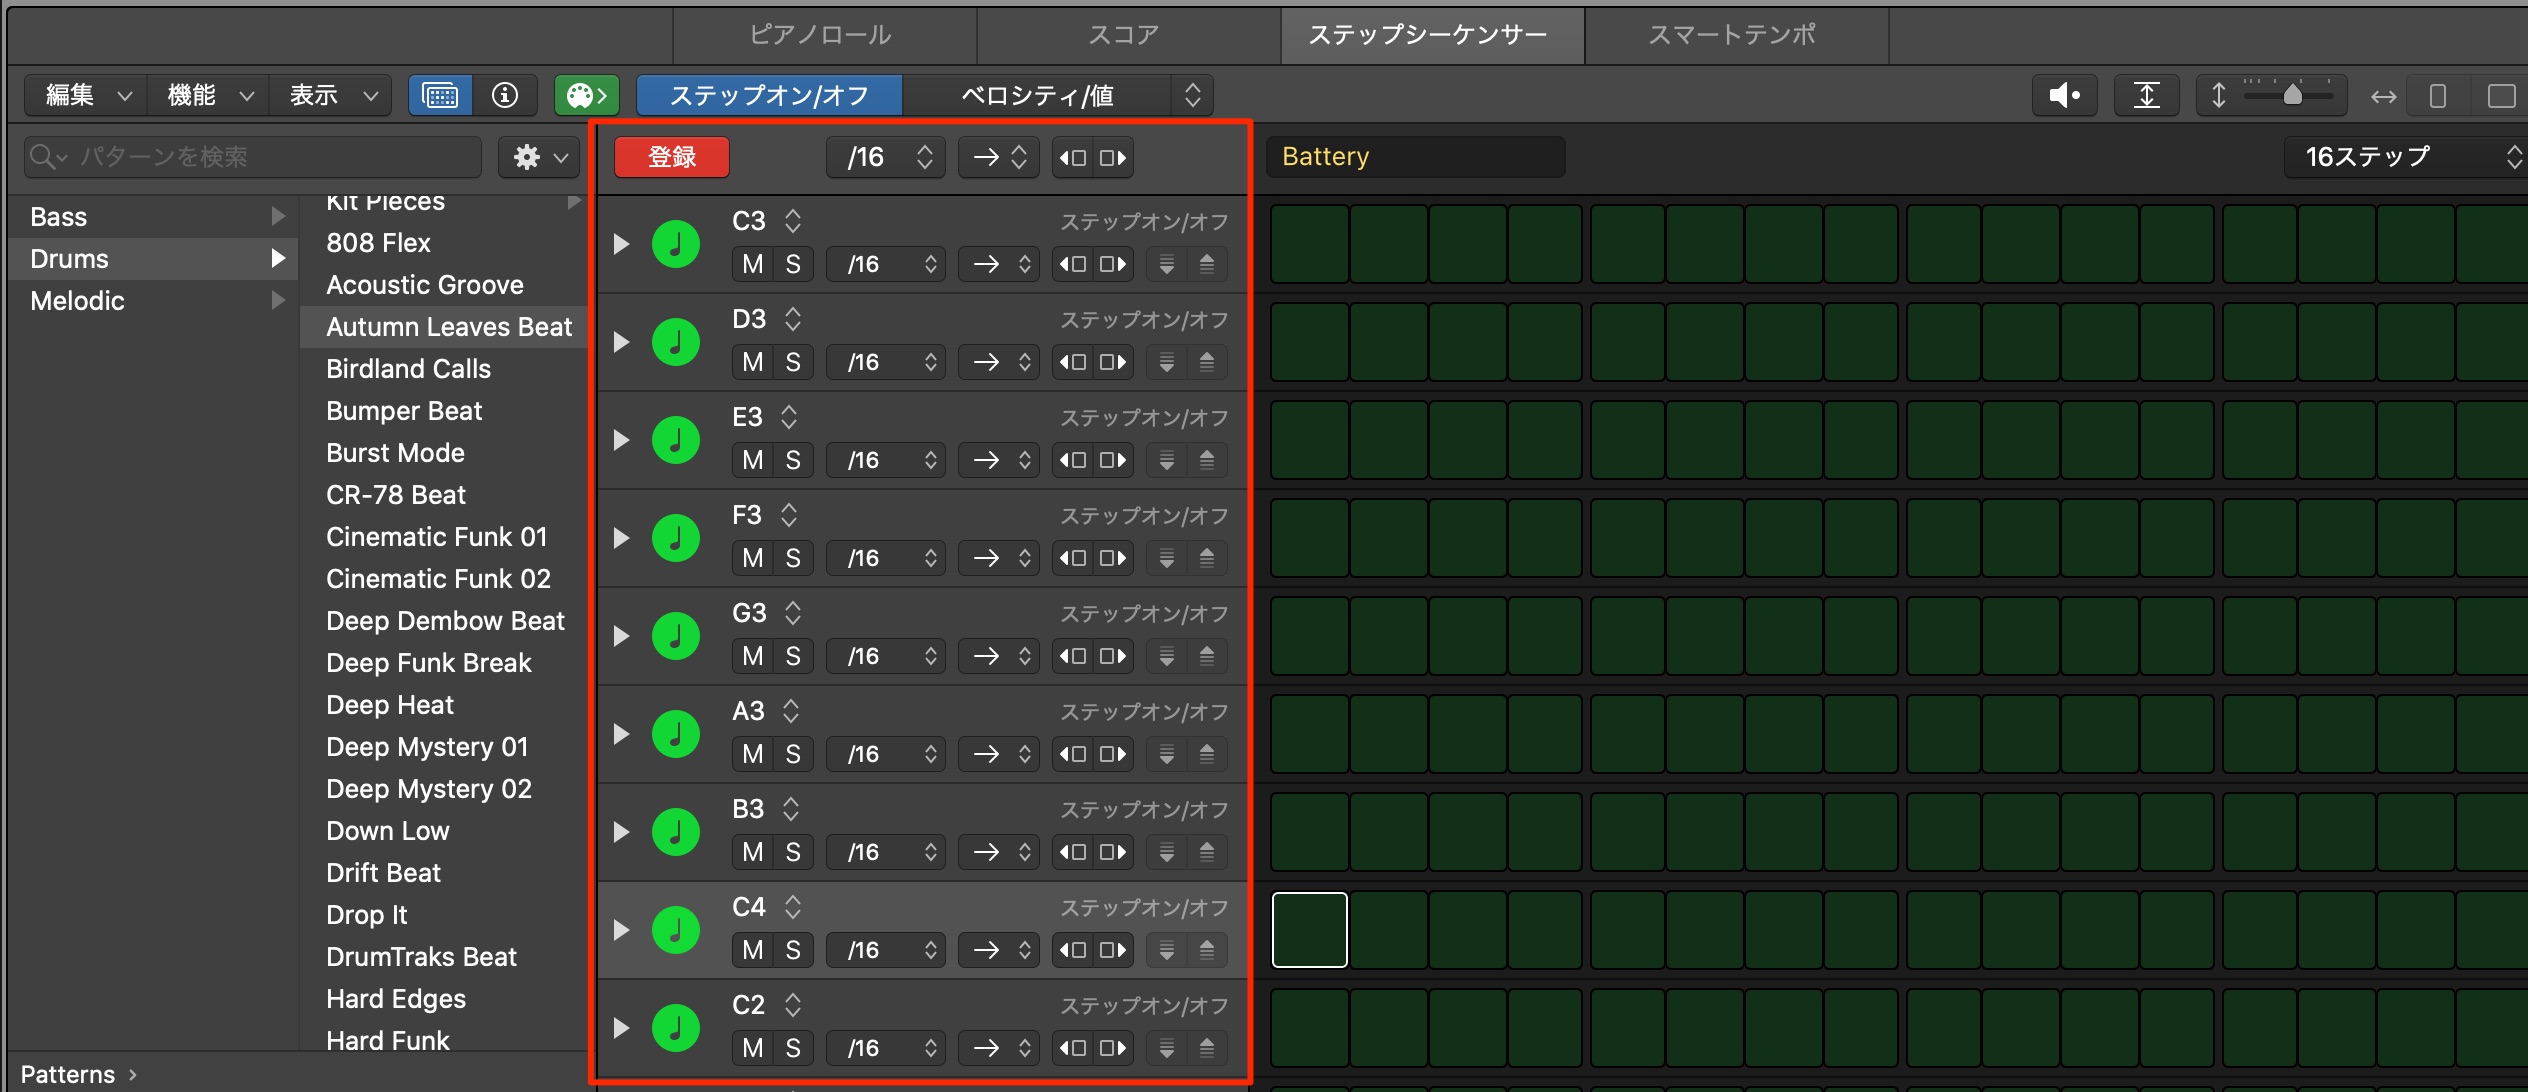Mute the C3 row
Viewport: 2528px width, 1092px height.
[753, 264]
